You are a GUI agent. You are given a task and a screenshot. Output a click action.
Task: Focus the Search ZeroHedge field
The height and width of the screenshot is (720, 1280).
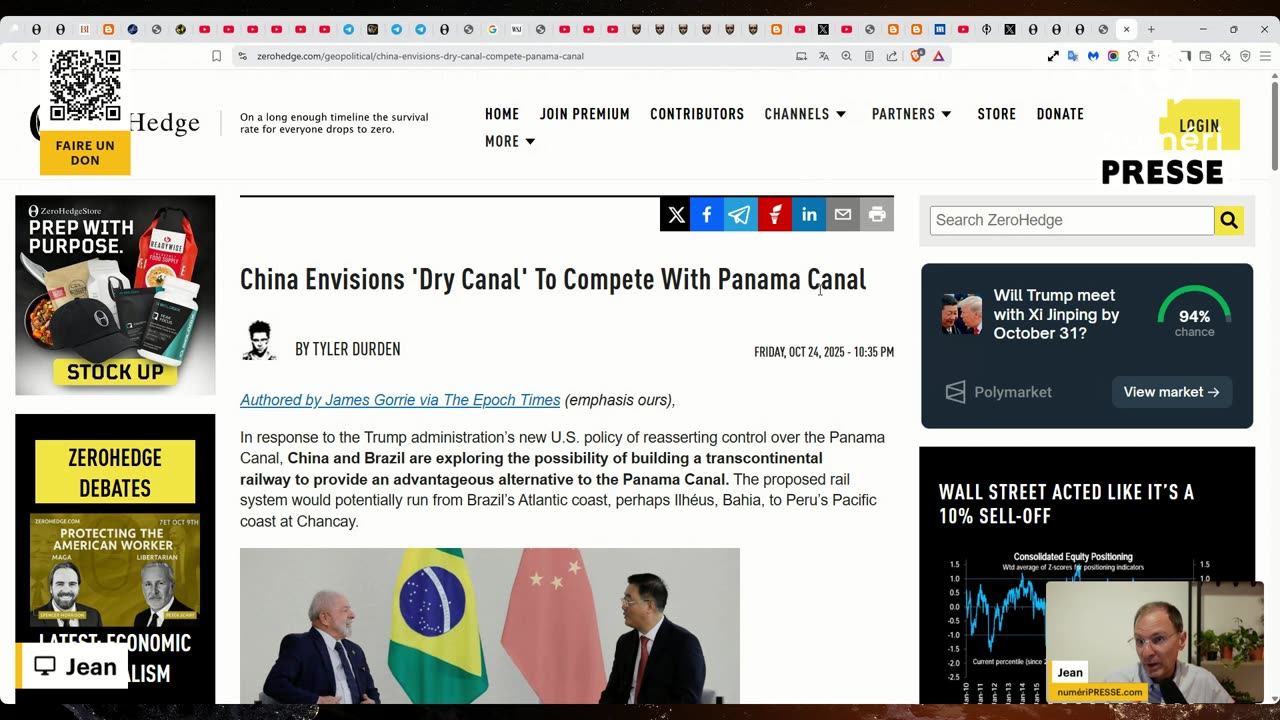pos(1072,220)
